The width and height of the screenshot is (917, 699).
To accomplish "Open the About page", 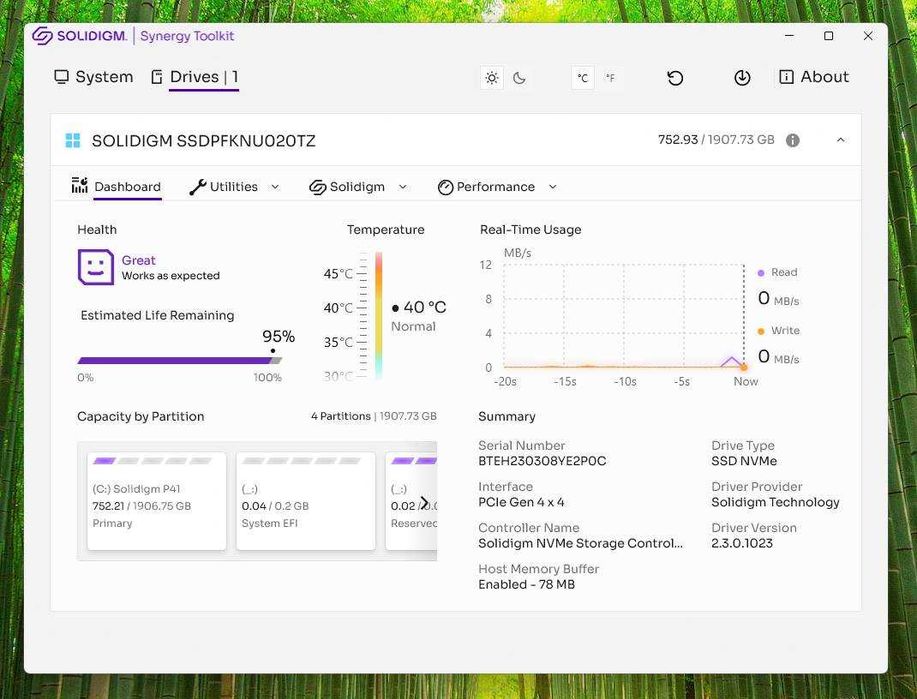I will tap(813, 77).
